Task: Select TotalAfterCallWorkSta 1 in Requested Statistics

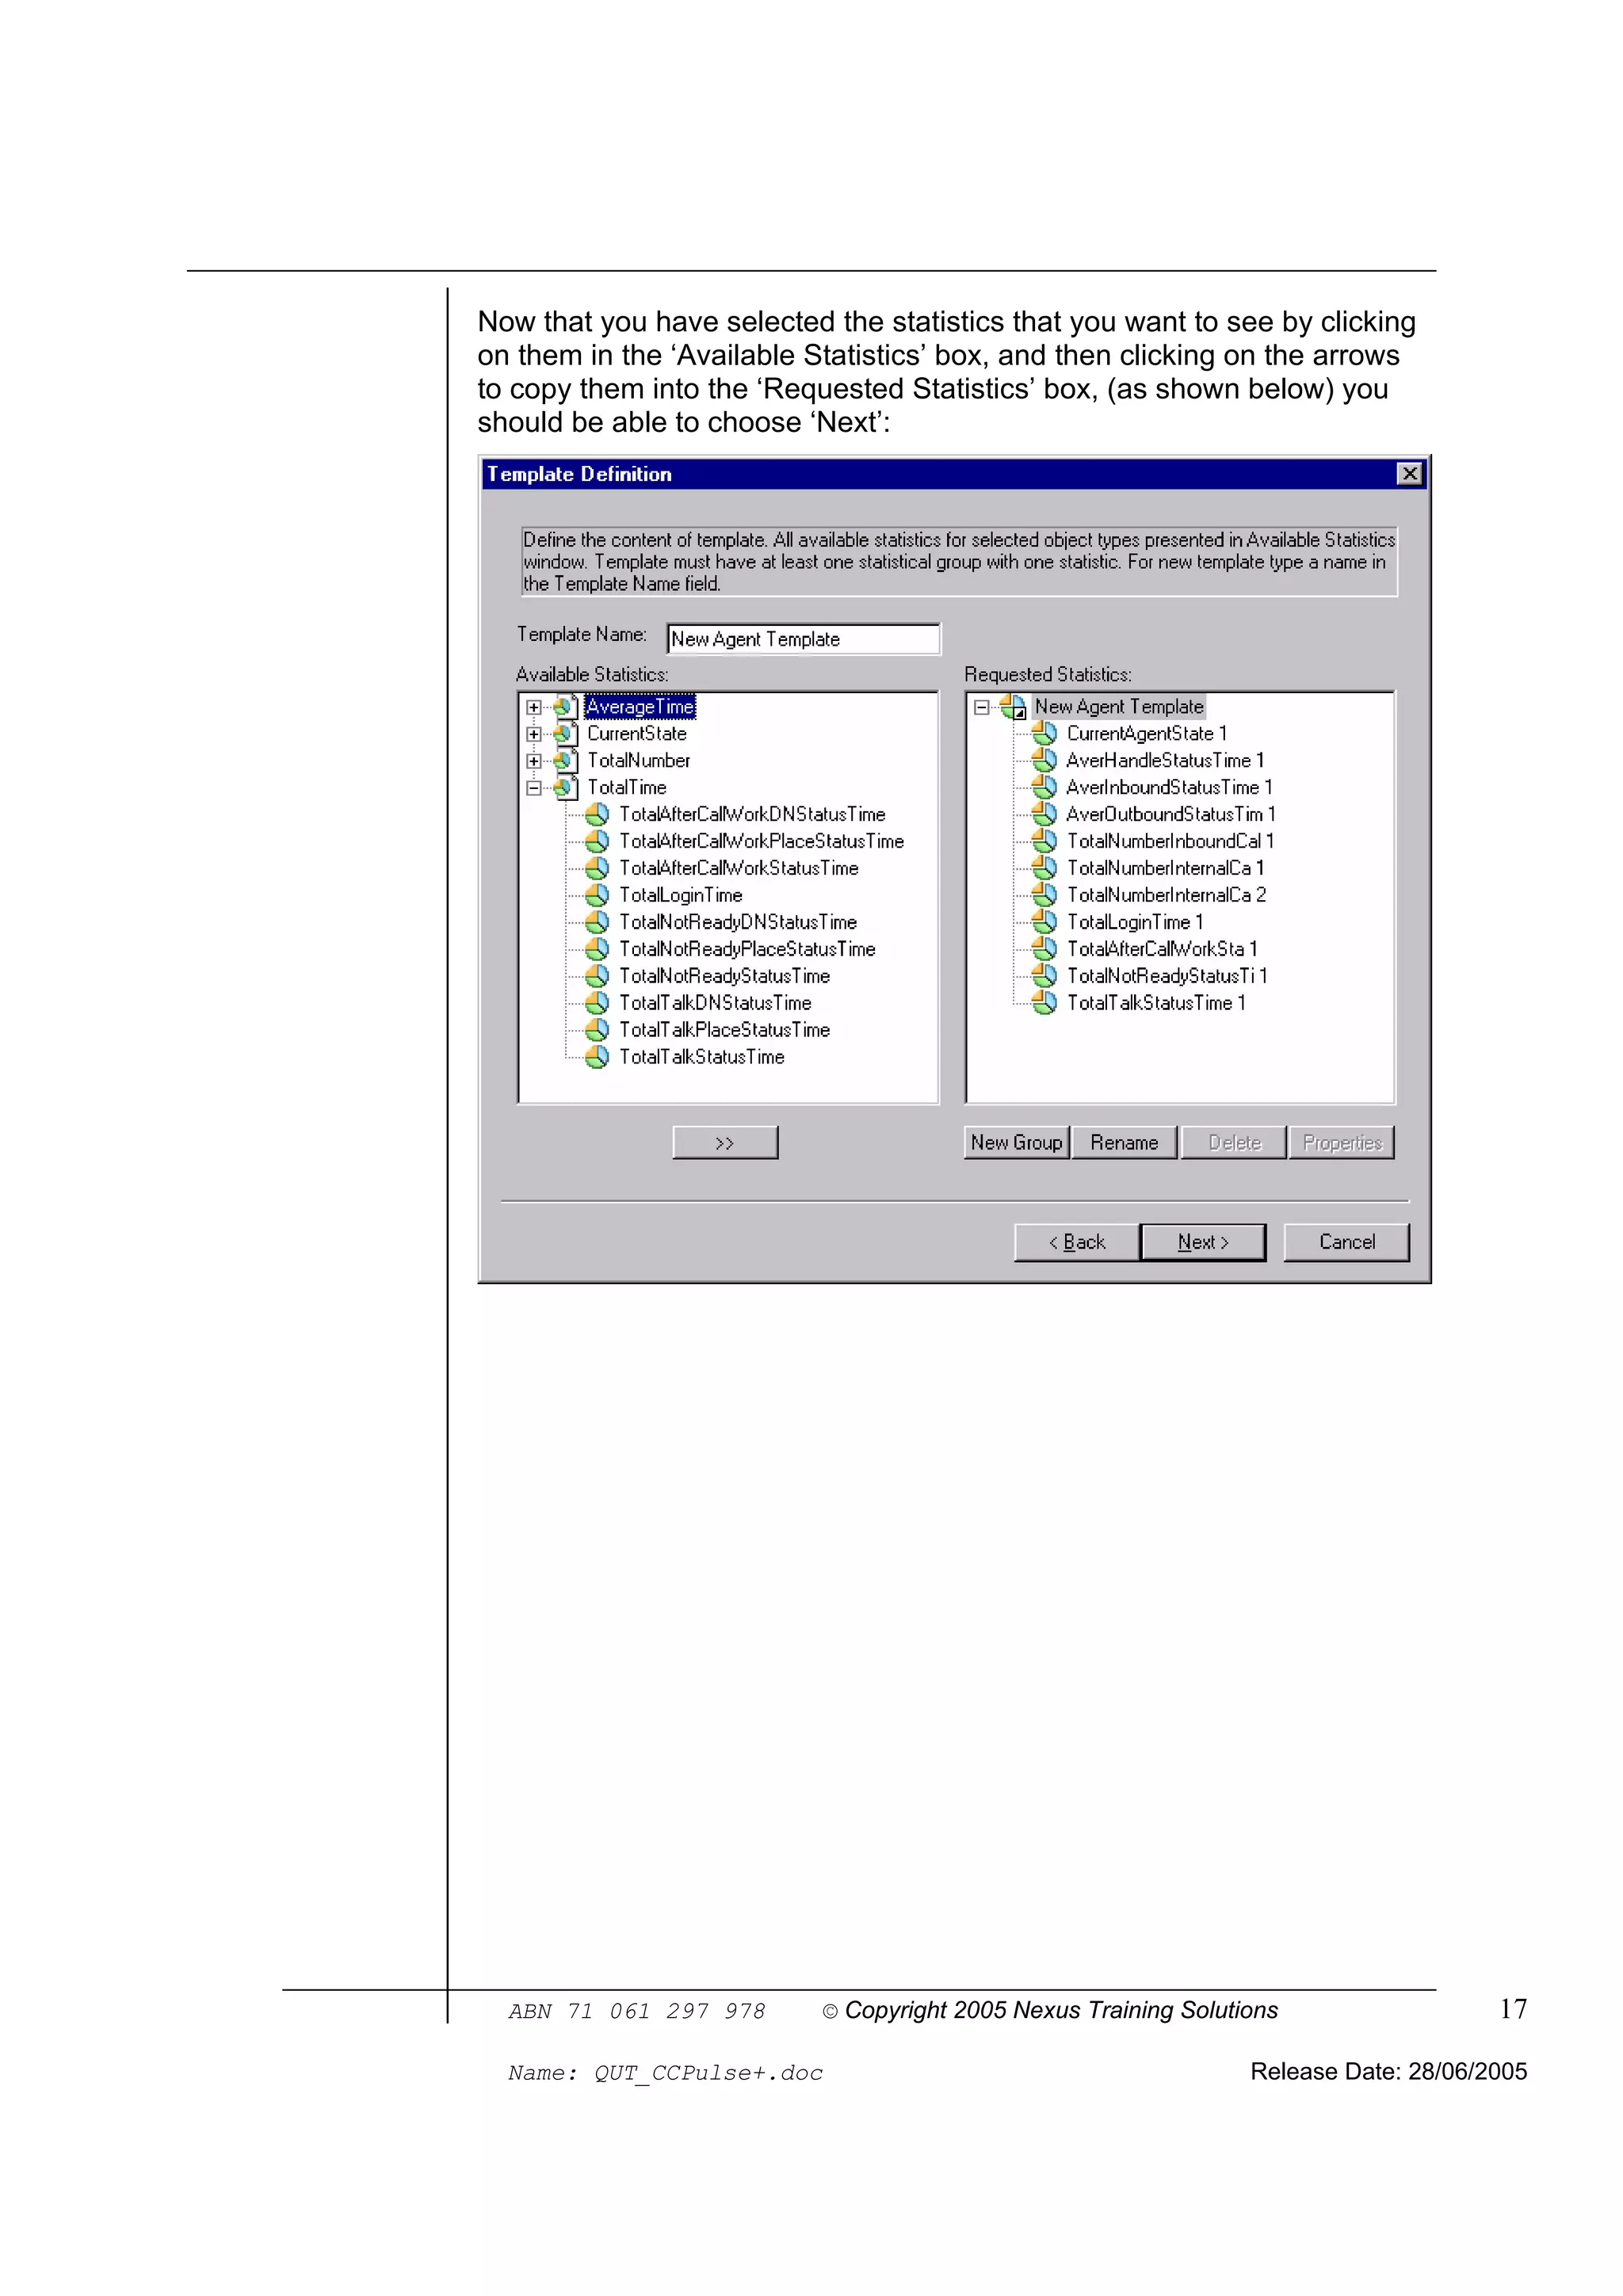Action: (1160, 949)
